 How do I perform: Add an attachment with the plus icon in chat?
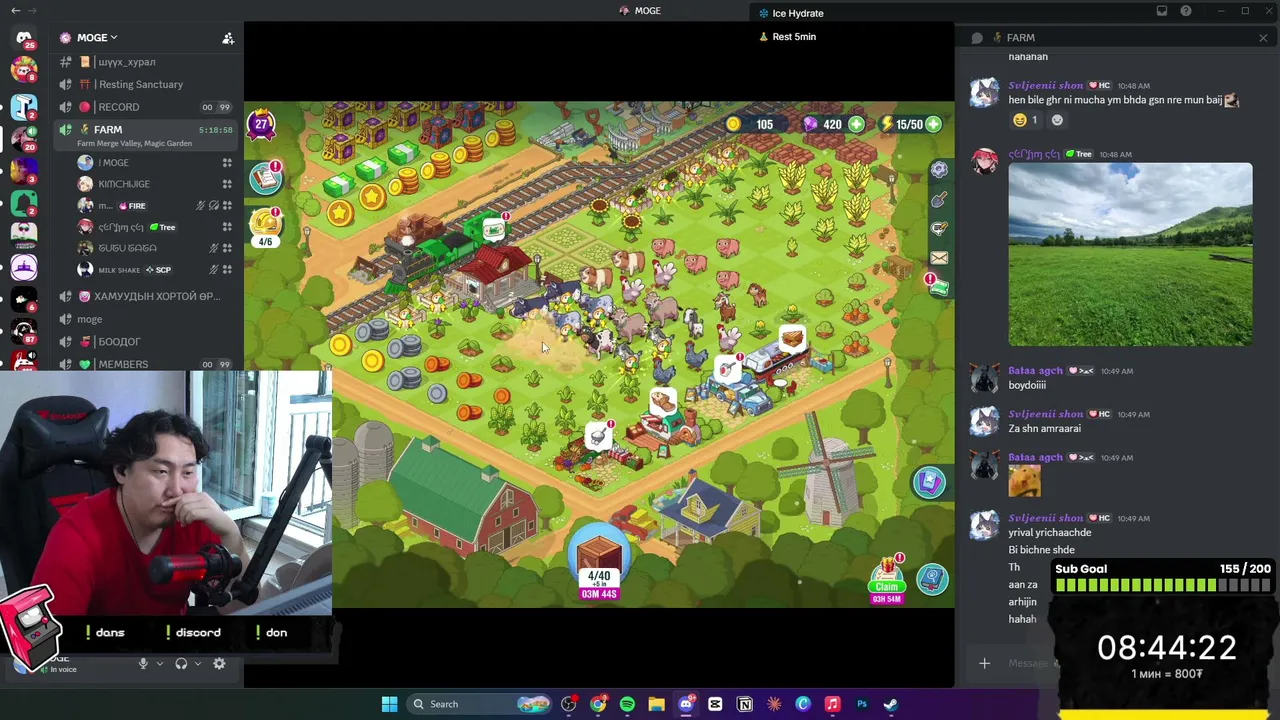[984, 663]
